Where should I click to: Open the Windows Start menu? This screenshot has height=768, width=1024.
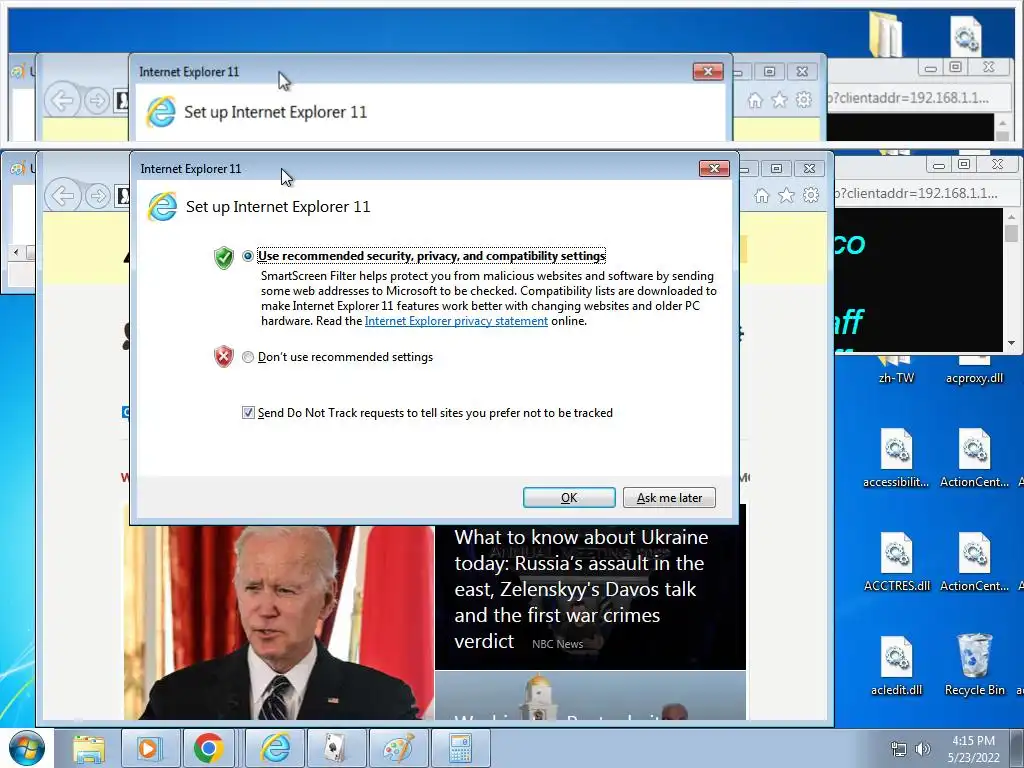(x=26, y=748)
